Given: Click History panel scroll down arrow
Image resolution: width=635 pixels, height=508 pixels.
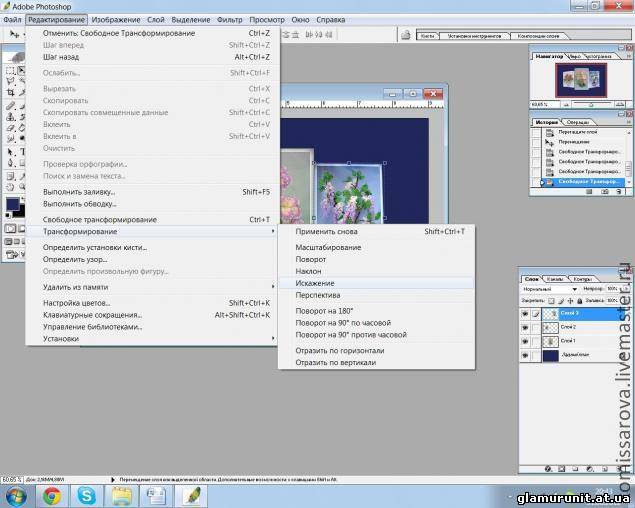Looking at the screenshot, I should [629, 182].
